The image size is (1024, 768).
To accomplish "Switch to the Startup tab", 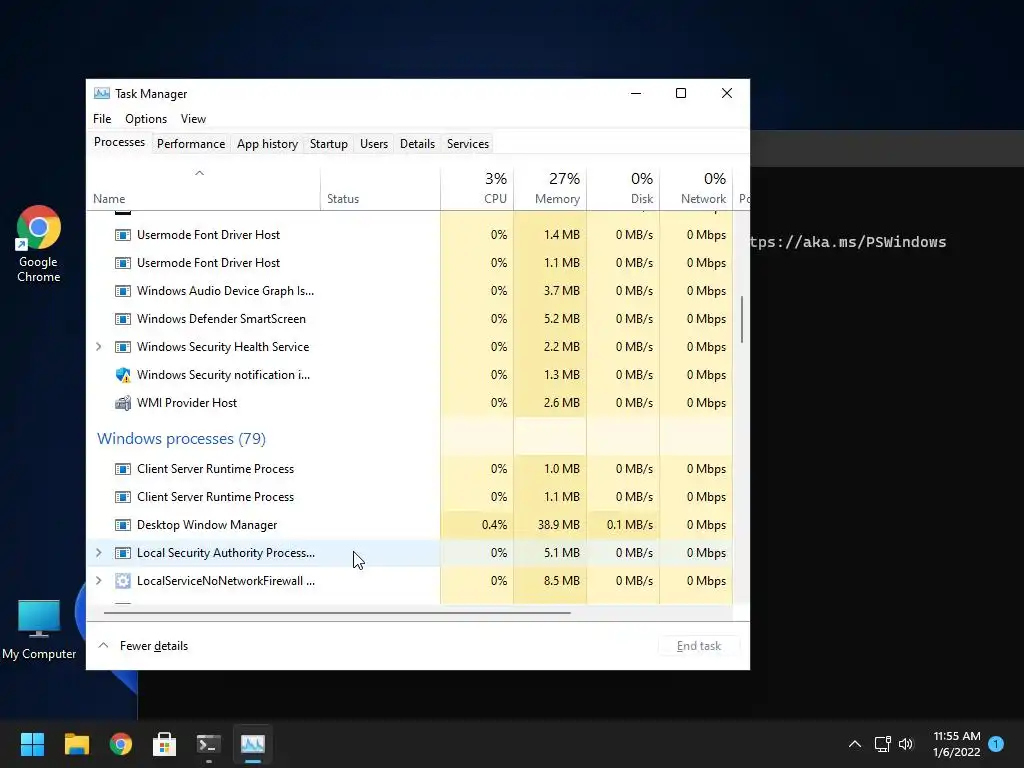I will tap(328, 144).
